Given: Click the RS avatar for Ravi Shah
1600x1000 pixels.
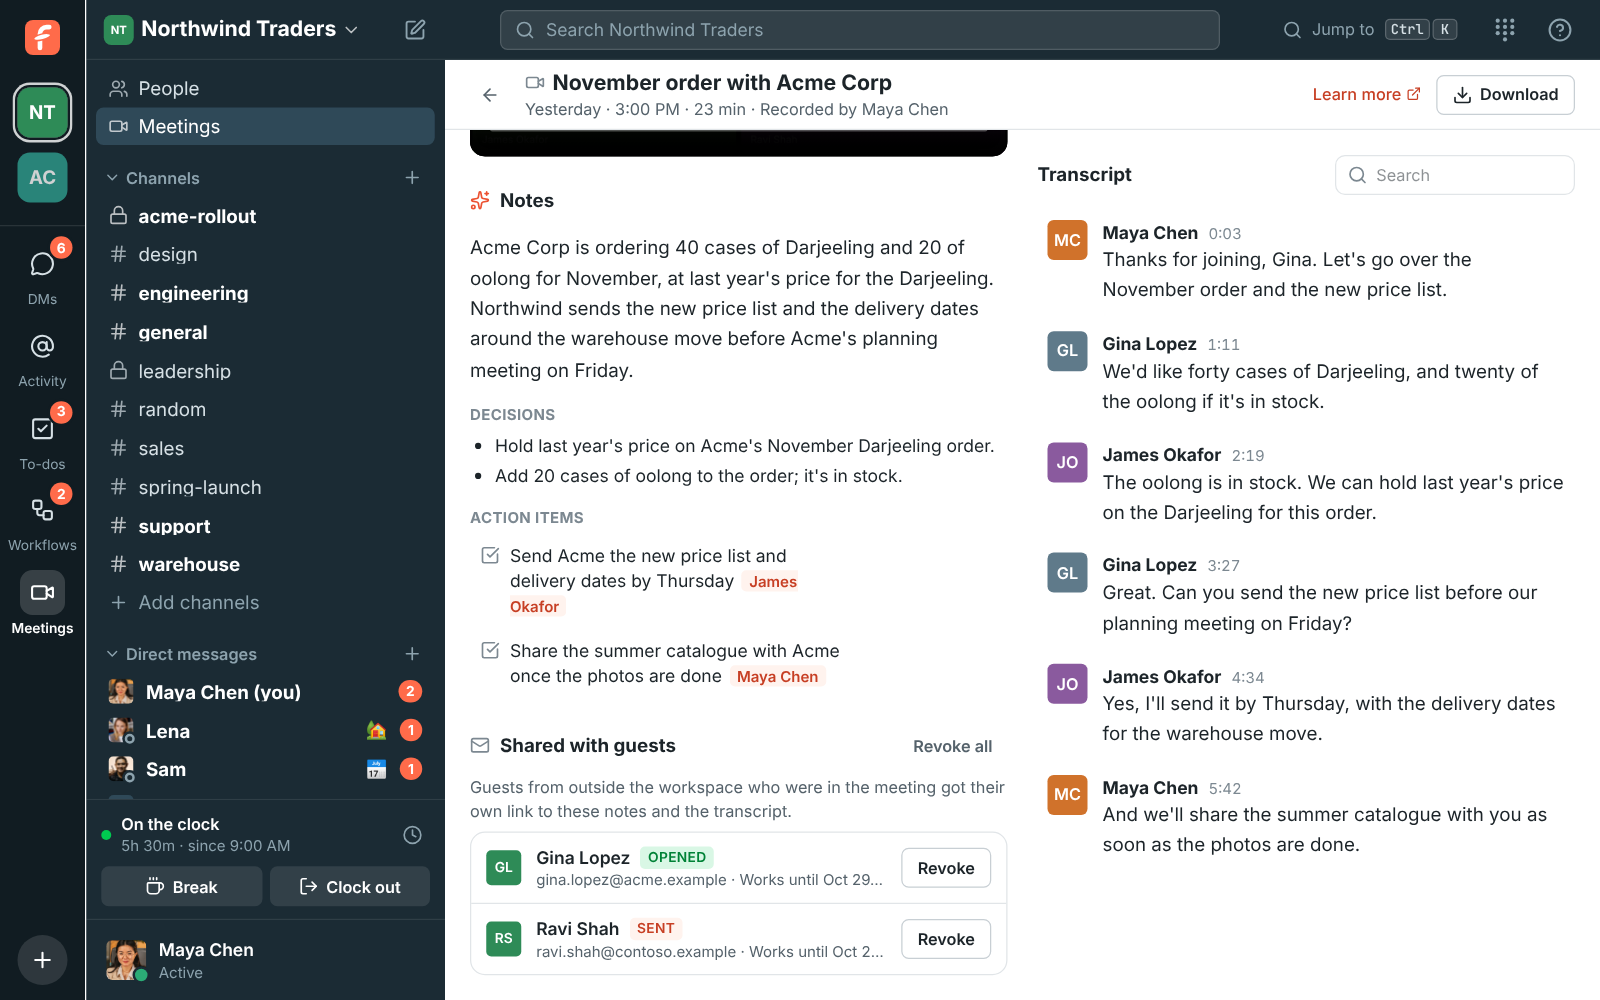Looking at the screenshot, I should (x=504, y=939).
